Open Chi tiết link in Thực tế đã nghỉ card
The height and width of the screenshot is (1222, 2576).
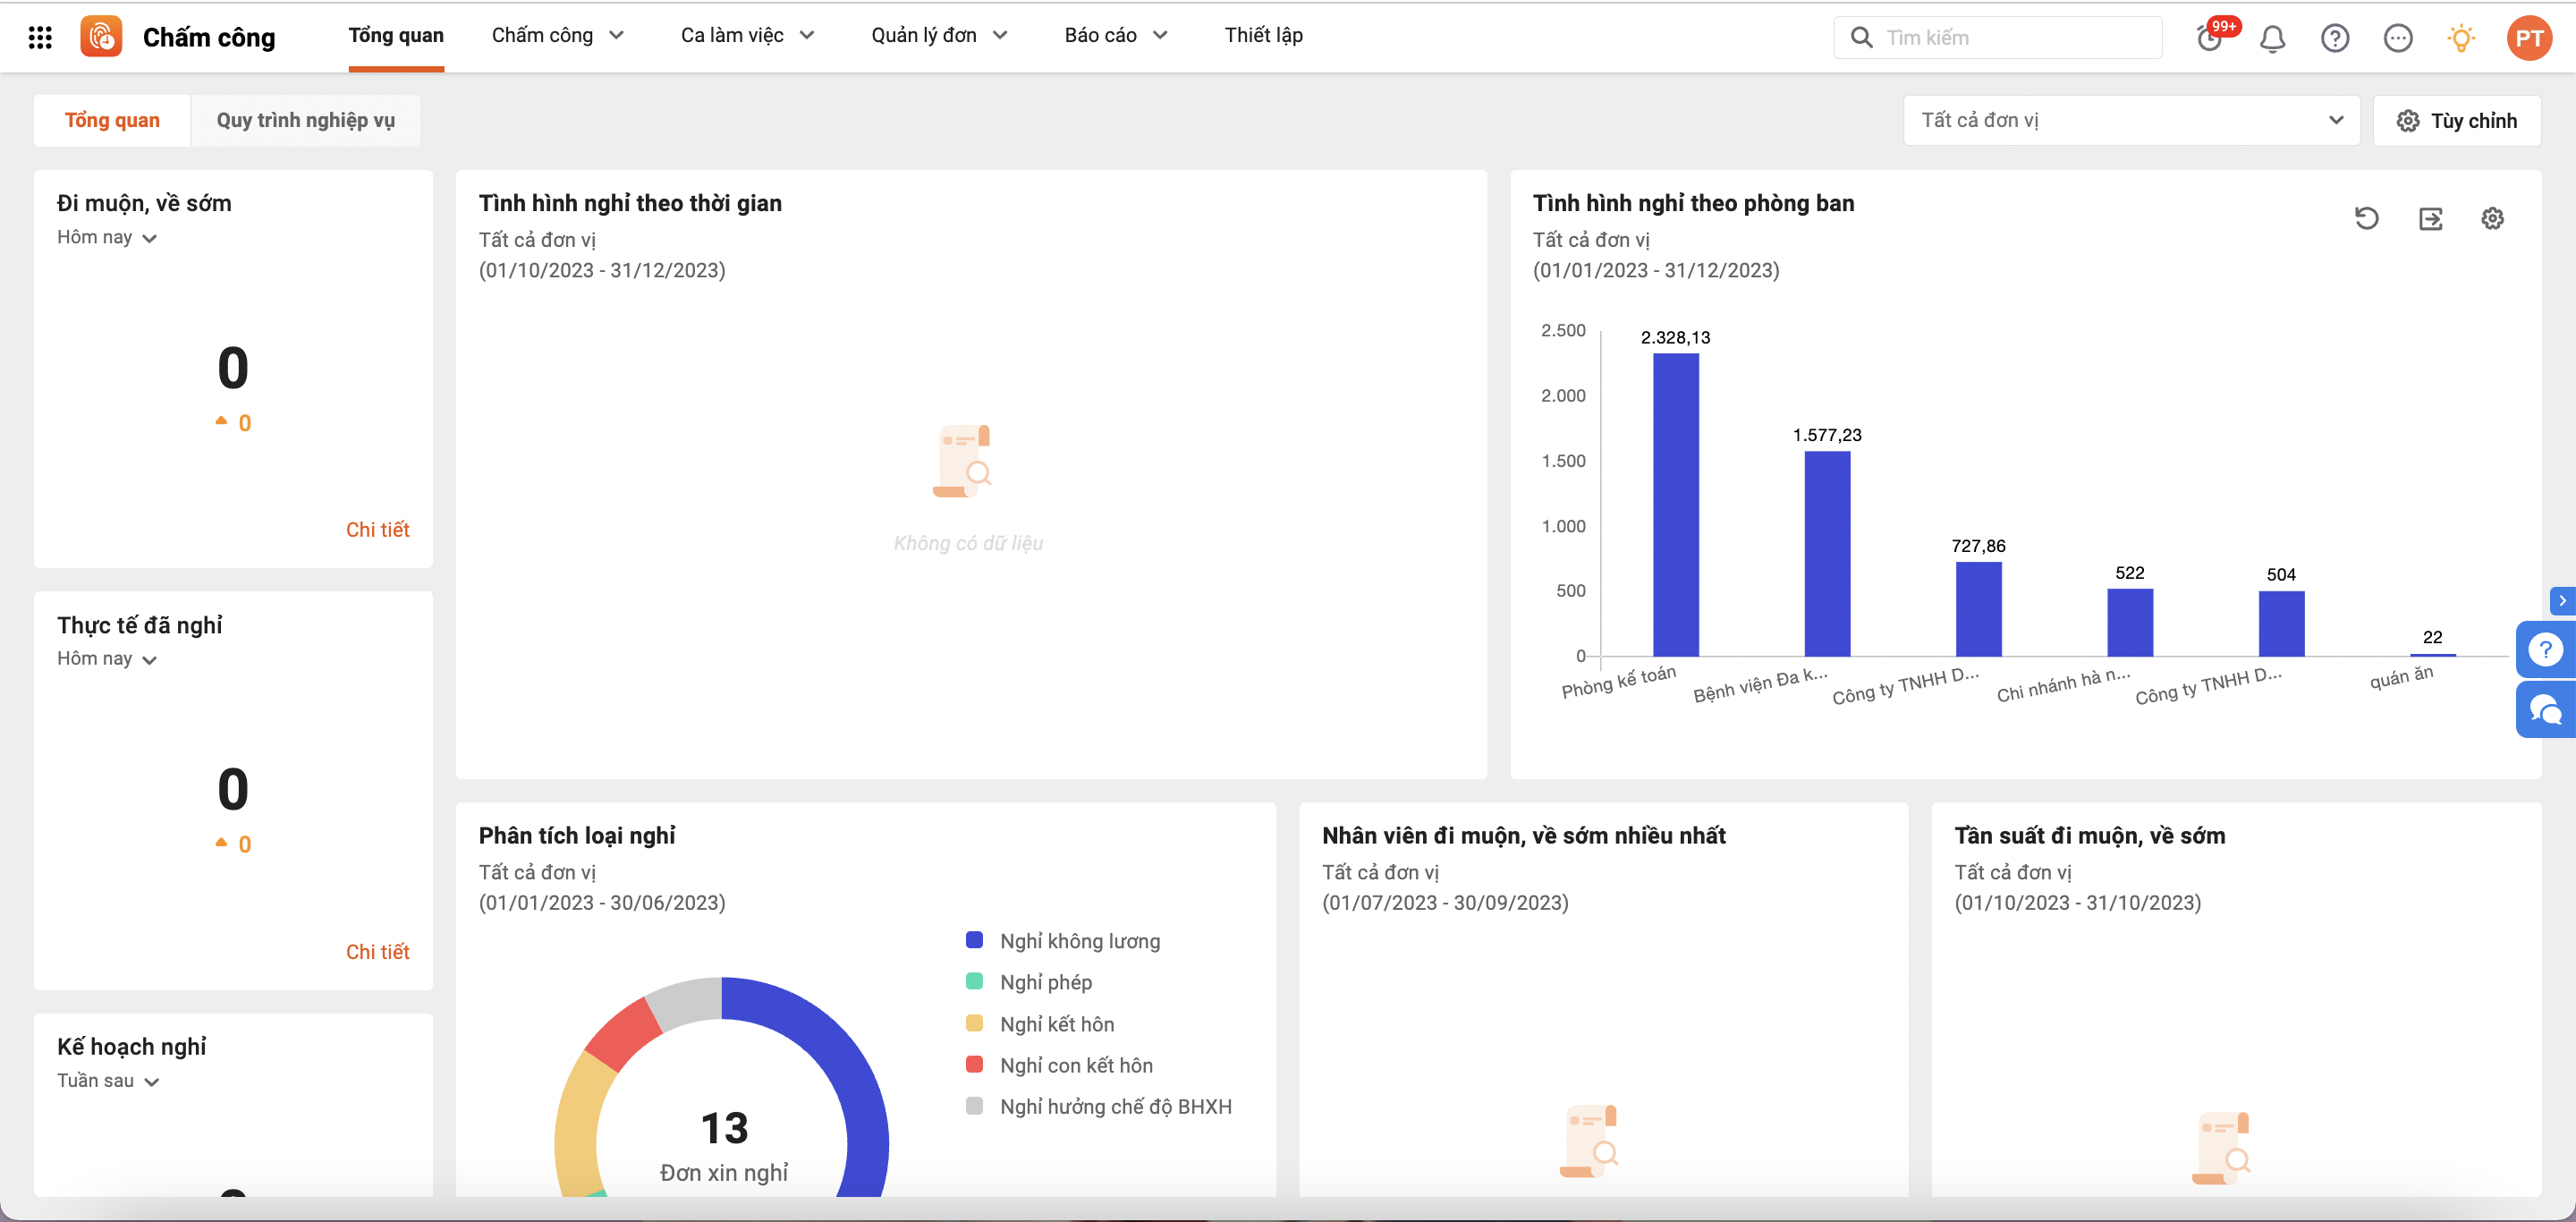point(377,952)
